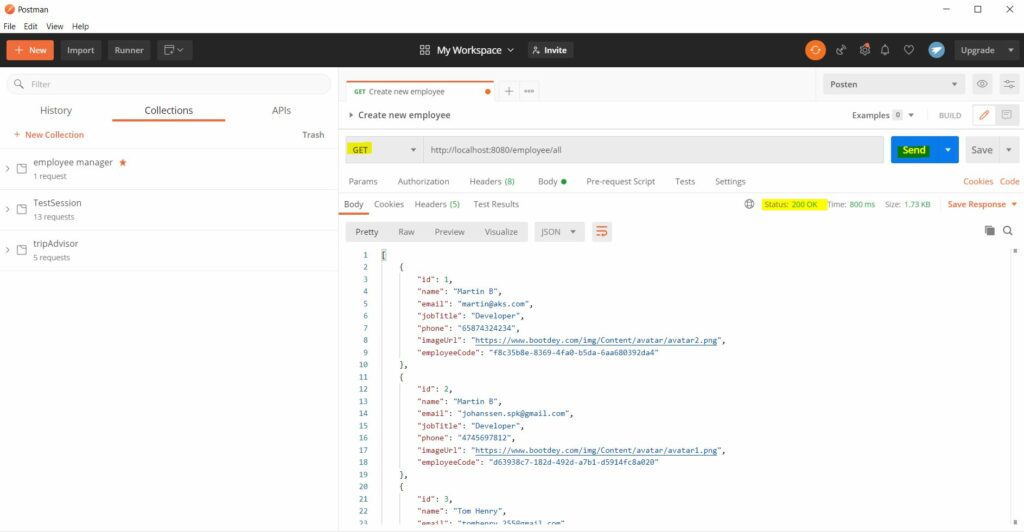This screenshot has width=1024, height=532.
Task: Click the open new window icon button
Action: (174, 50)
